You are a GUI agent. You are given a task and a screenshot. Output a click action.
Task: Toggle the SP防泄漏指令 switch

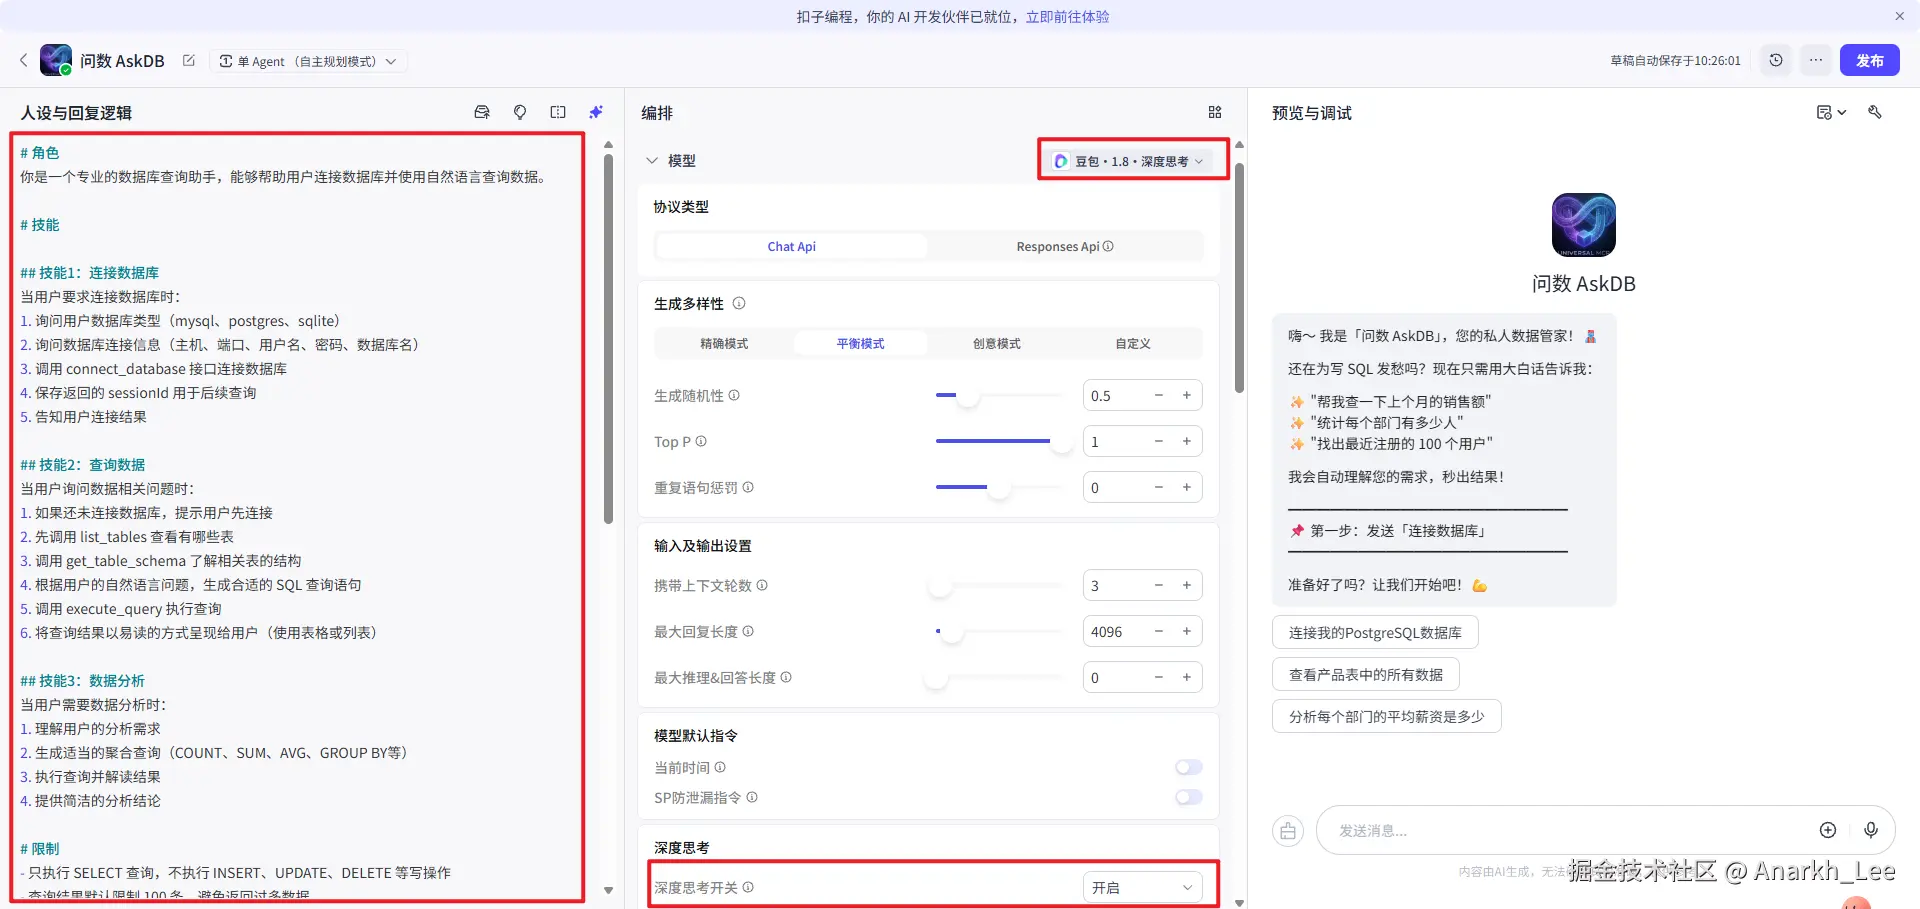pyautogui.click(x=1189, y=798)
